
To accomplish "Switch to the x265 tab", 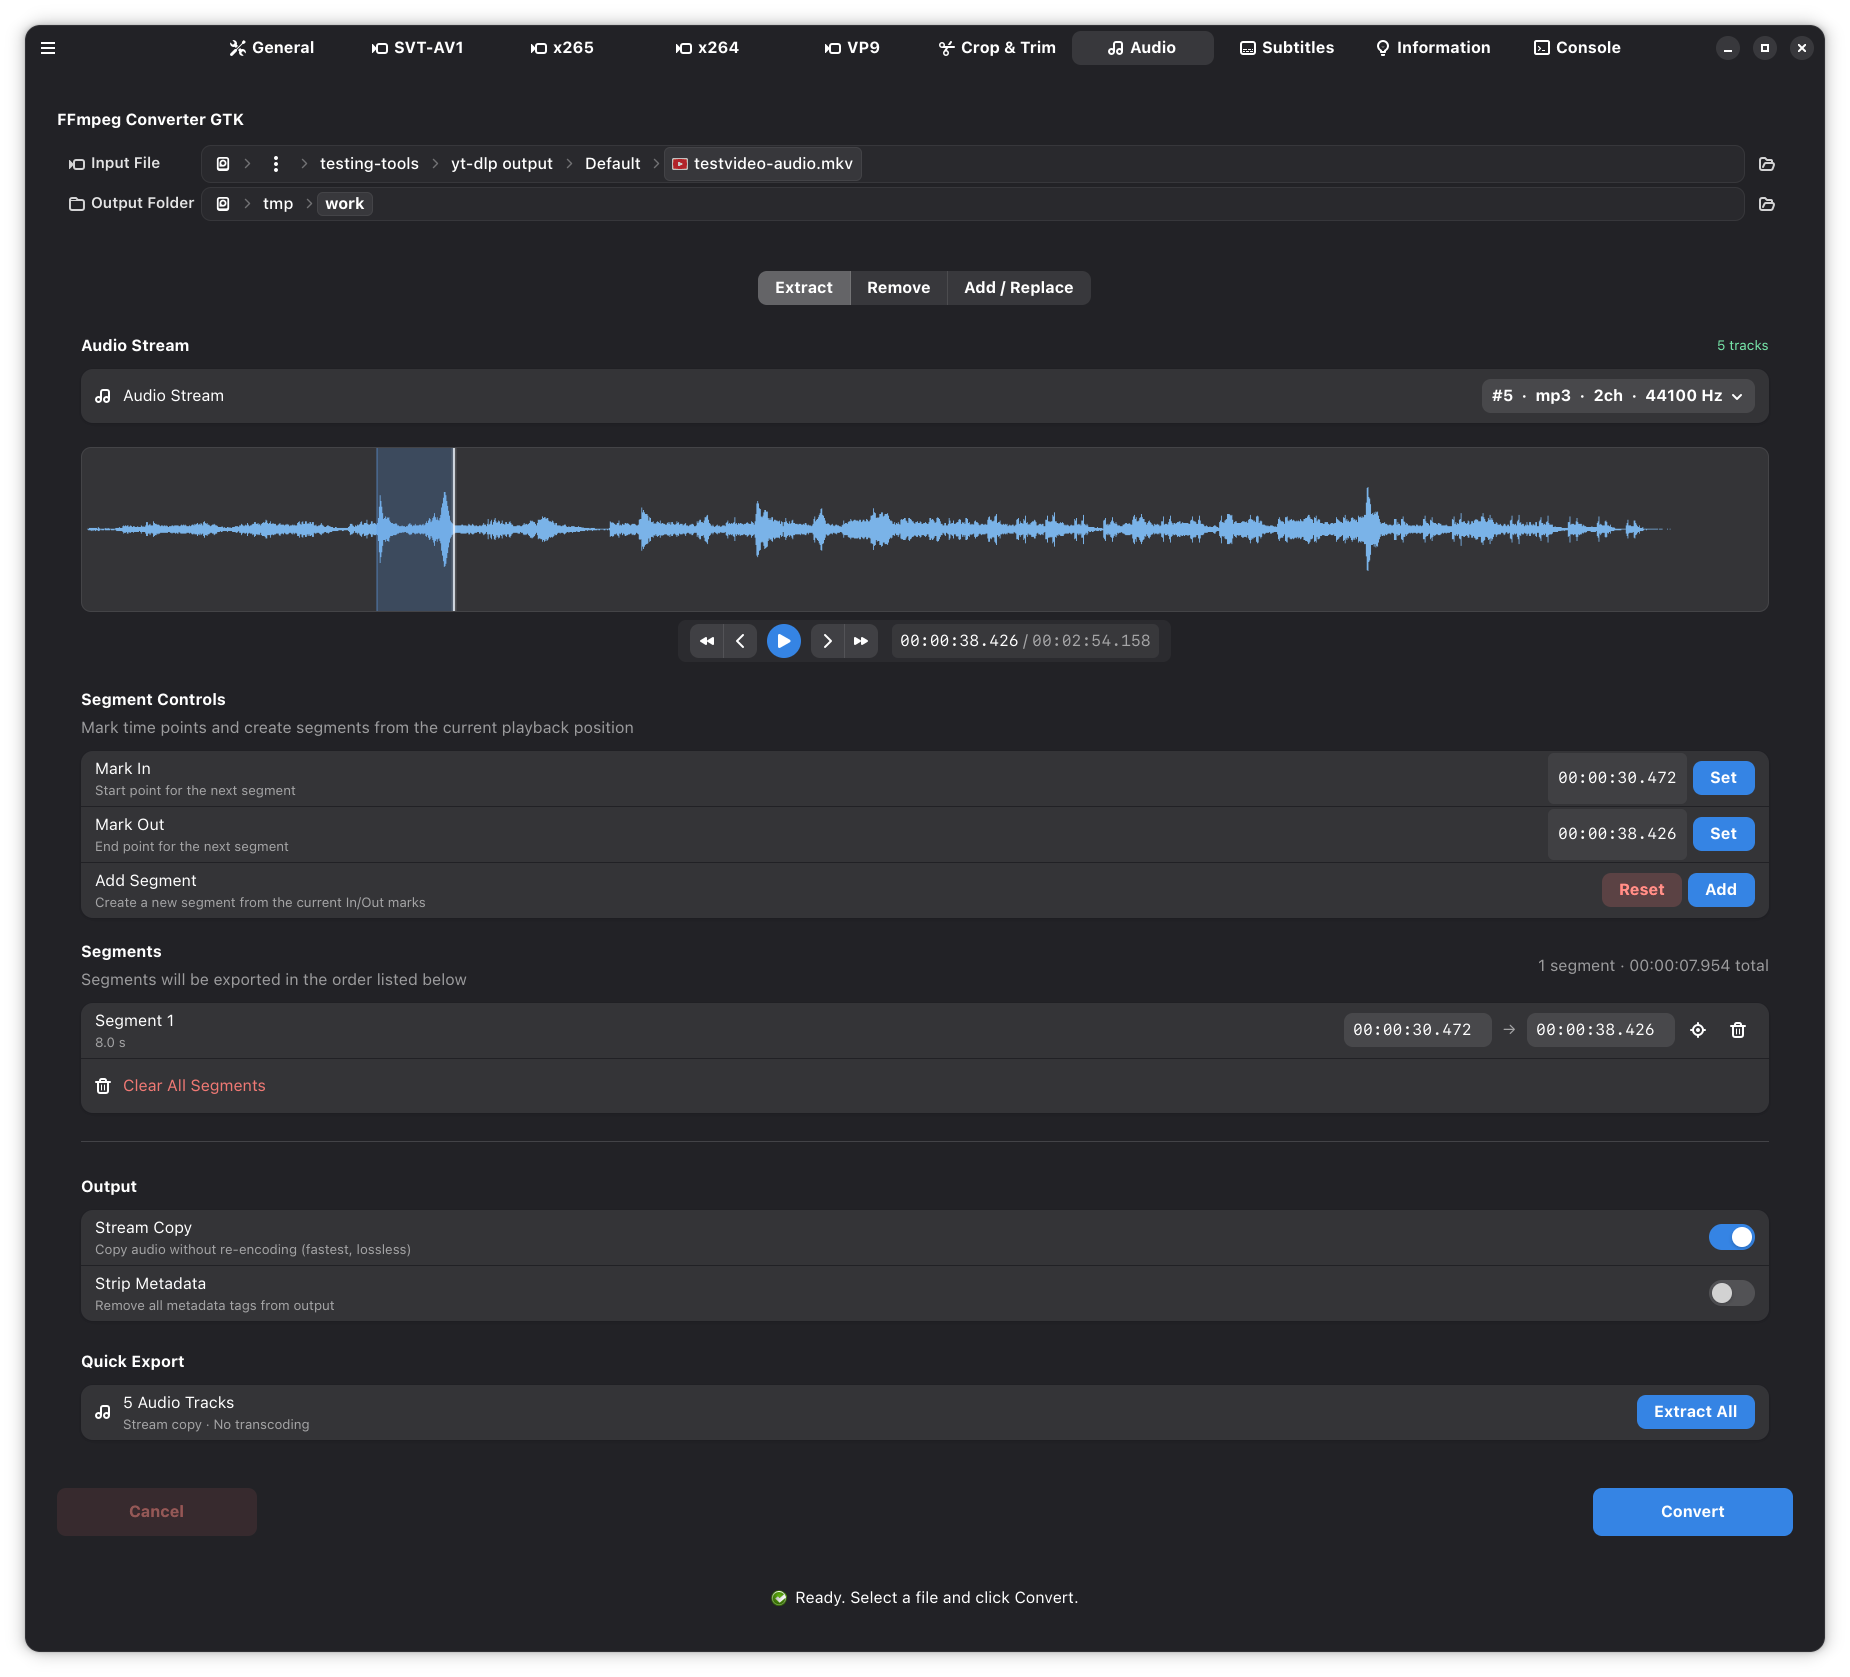I will coord(562,48).
